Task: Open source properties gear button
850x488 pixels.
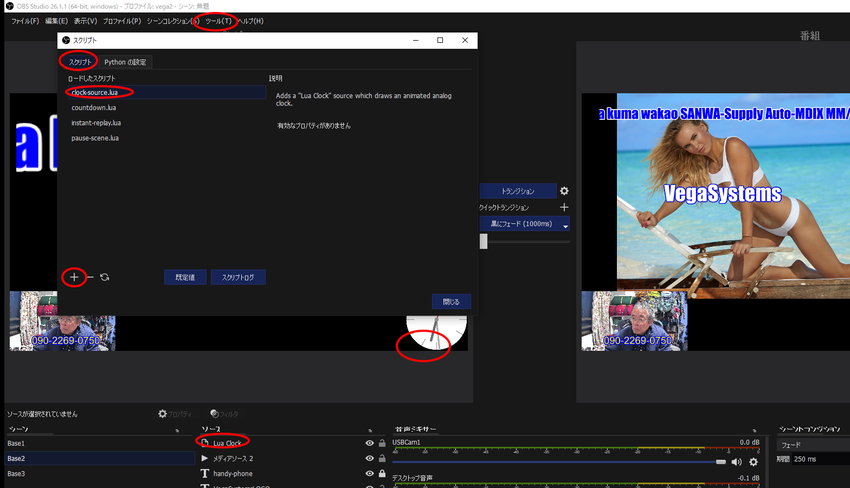Action: click(x=175, y=414)
